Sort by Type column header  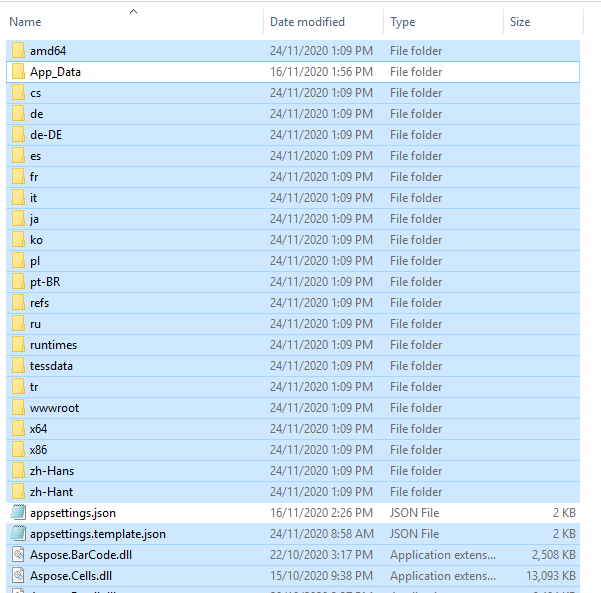(403, 22)
